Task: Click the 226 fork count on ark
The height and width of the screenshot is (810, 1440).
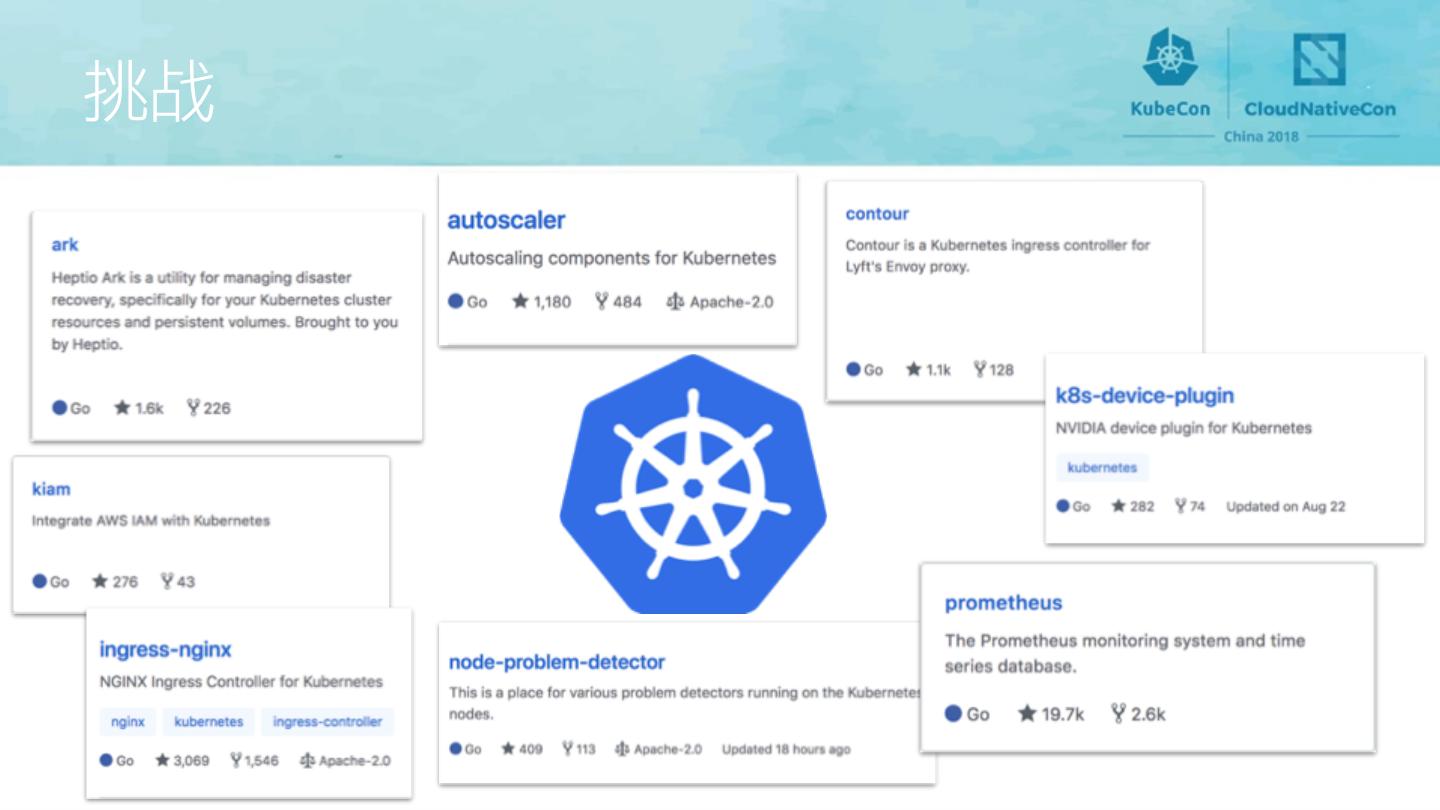Action: click(x=217, y=408)
